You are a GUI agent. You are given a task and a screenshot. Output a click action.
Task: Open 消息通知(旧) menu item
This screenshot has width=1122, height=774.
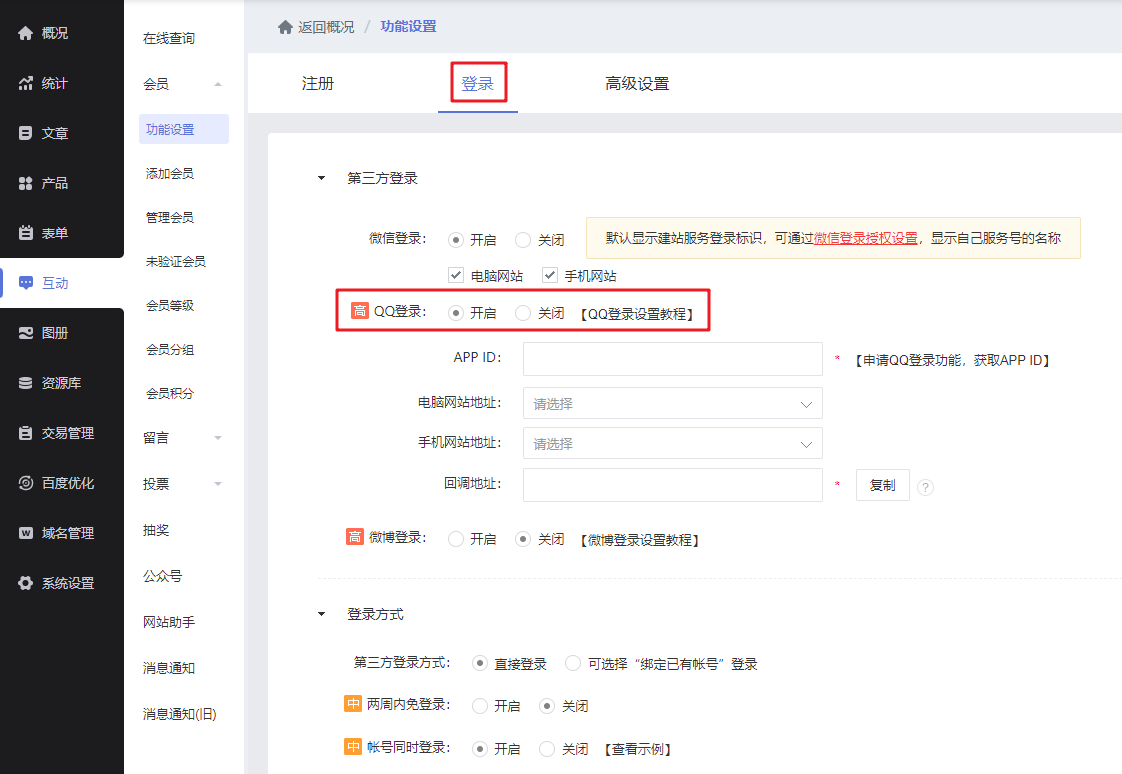(x=180, y=714)
